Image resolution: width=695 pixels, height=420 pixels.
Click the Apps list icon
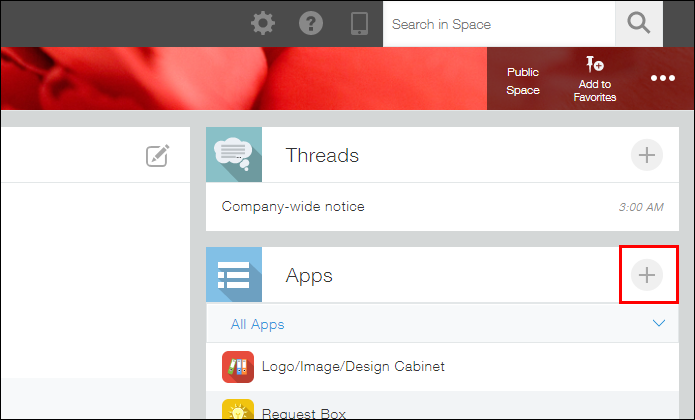click(x=234, y=275)
